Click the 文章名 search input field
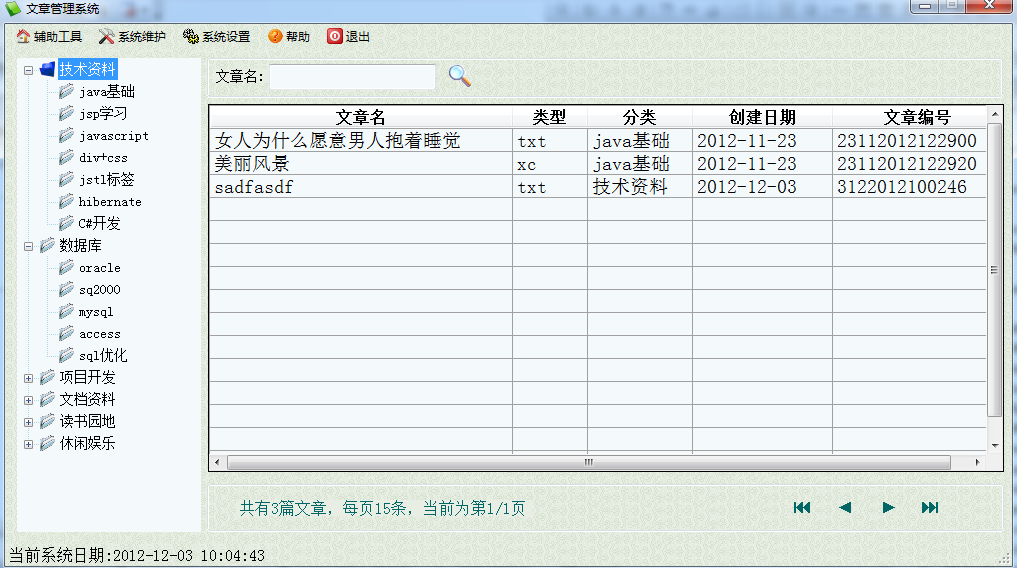This screenshot has width=1017, height=568. (352, 77)
